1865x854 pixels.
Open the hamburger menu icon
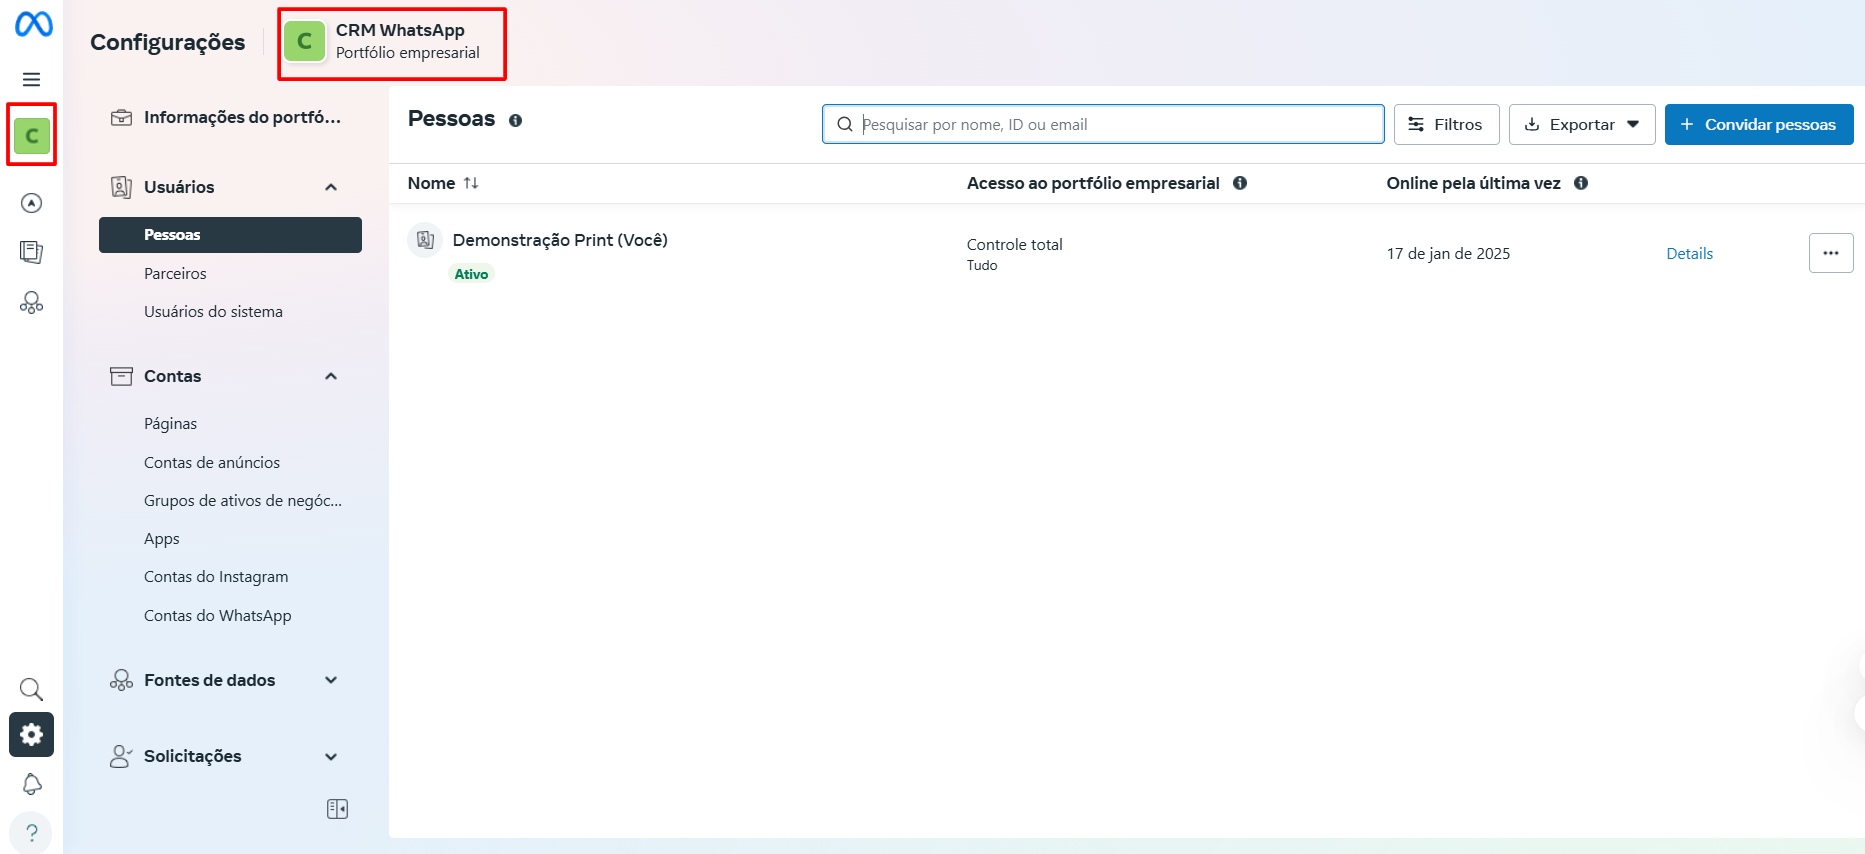32,80
